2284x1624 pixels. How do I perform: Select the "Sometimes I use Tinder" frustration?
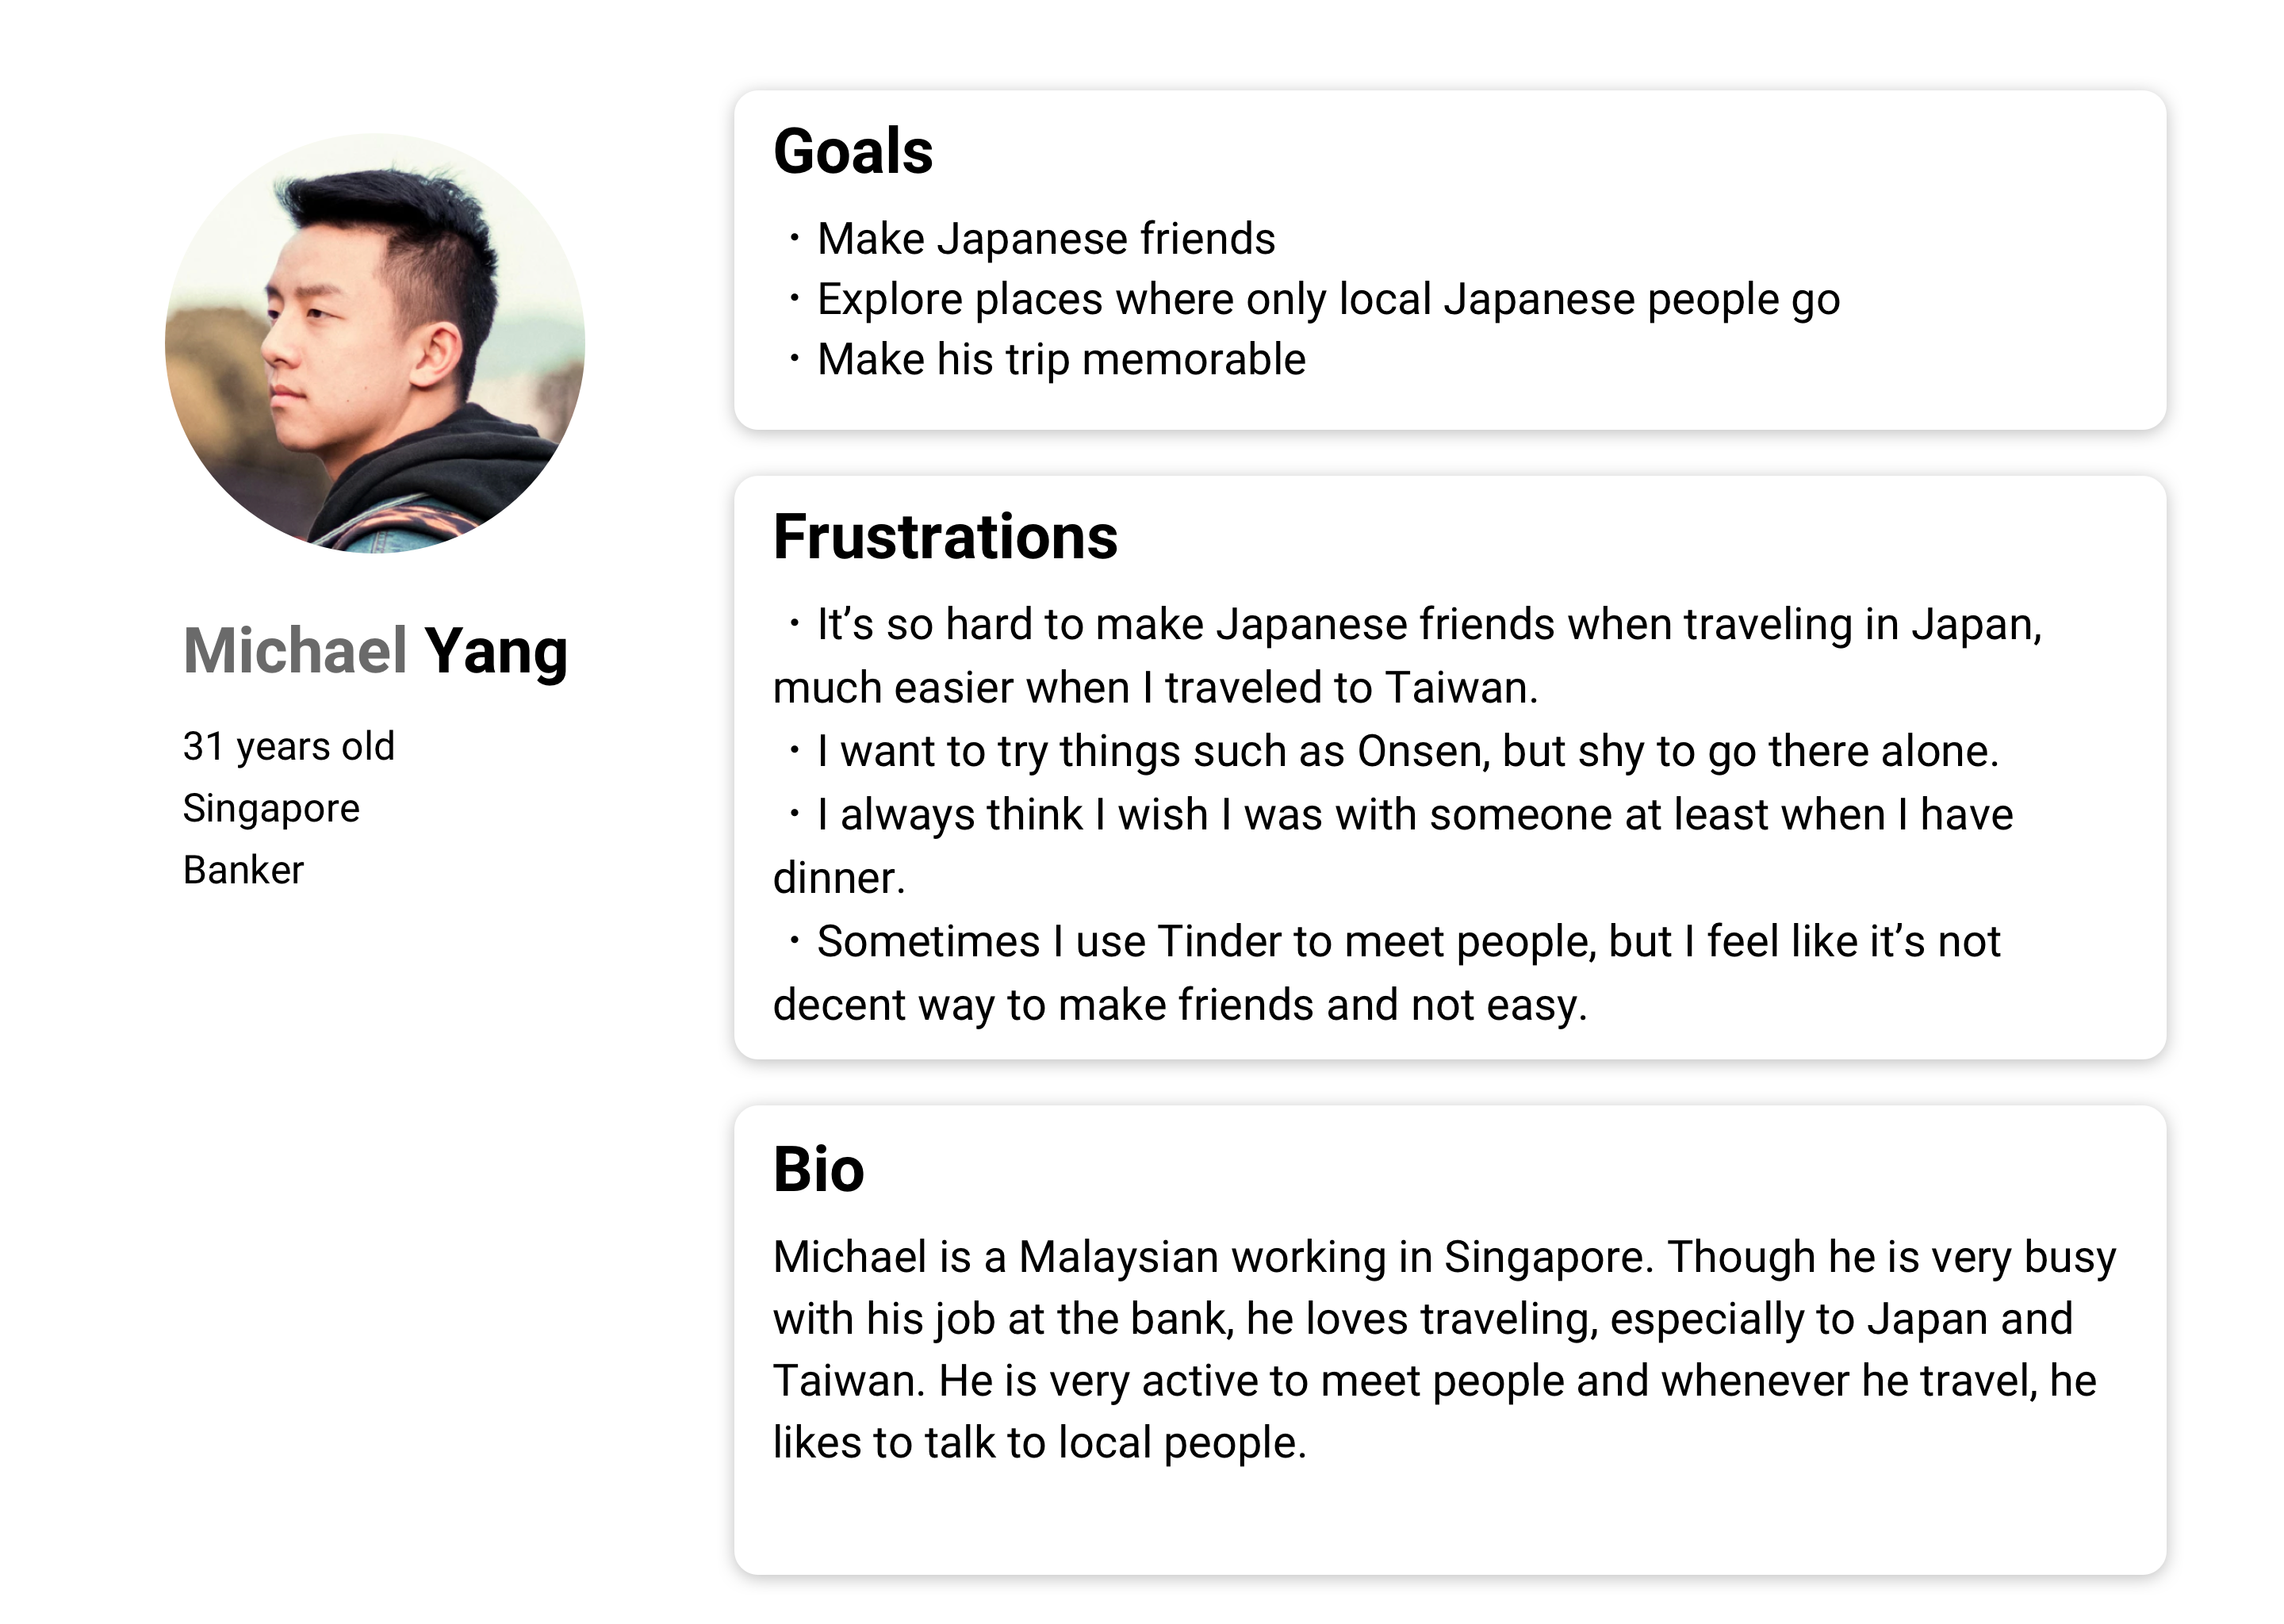(x=1407, y=941)
